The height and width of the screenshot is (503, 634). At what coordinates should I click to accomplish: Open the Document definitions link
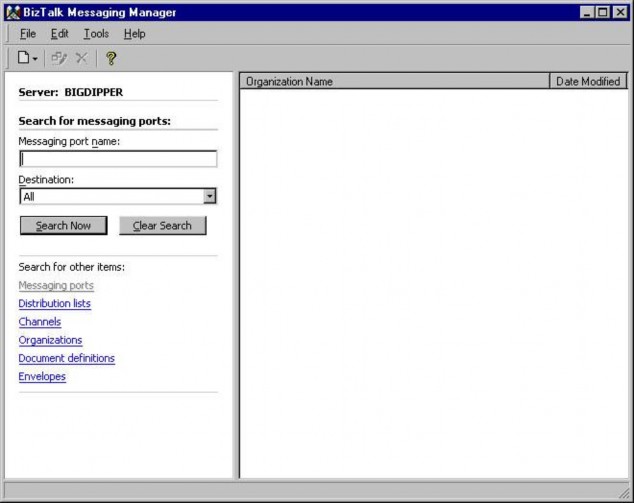tap(67, 358)
